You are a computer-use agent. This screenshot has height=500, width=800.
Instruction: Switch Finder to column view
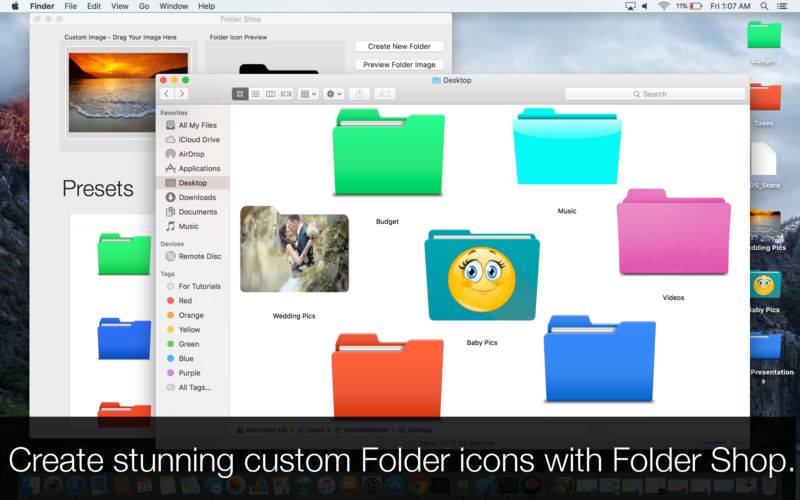click(270, 94)
